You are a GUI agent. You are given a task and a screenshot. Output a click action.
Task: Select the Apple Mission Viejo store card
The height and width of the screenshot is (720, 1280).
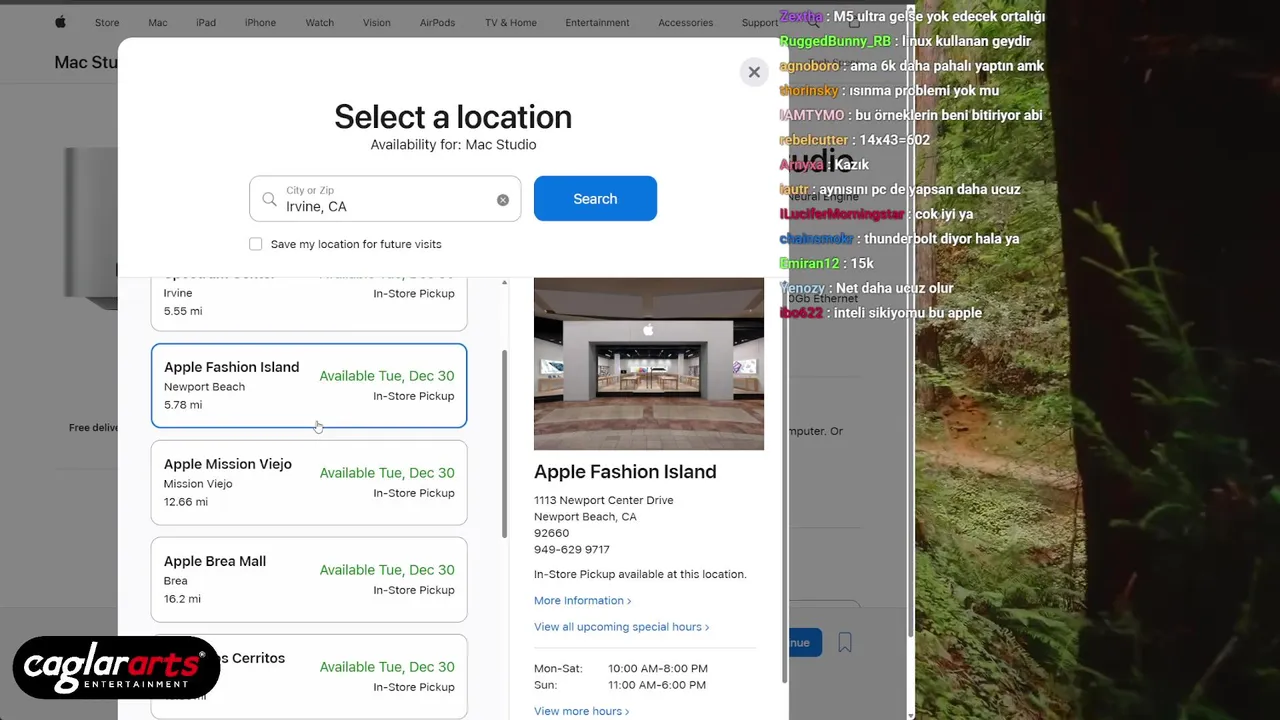tap(309, 482)
